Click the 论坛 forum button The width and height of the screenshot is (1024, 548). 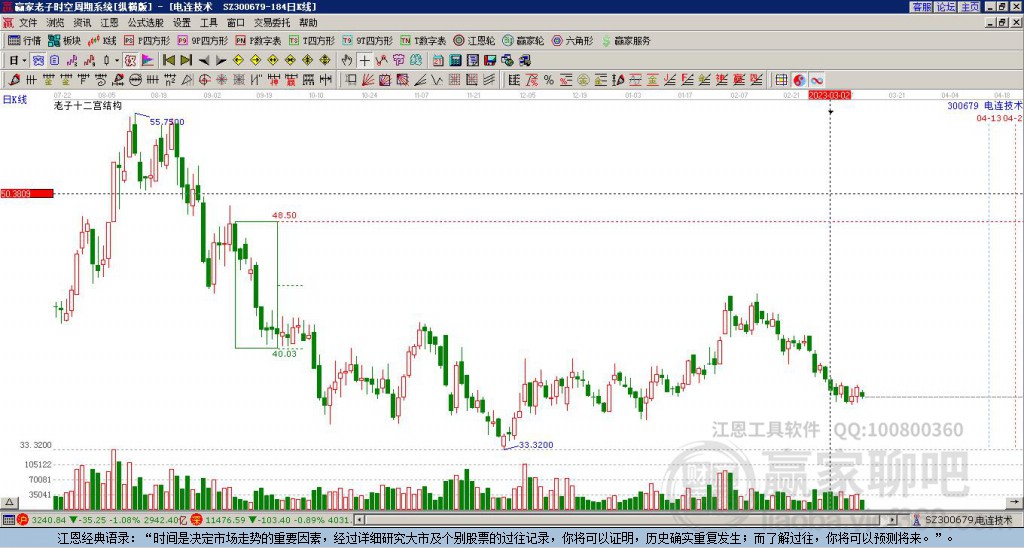coord(946,7)
